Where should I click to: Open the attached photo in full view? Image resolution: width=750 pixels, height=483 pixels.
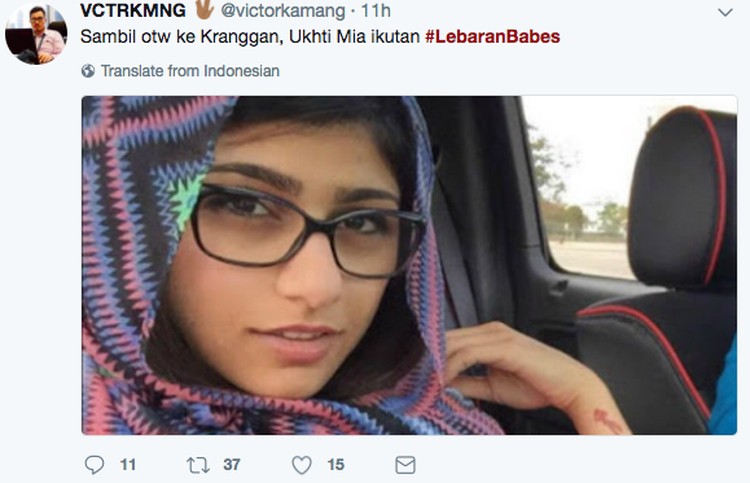pos(409,265)
